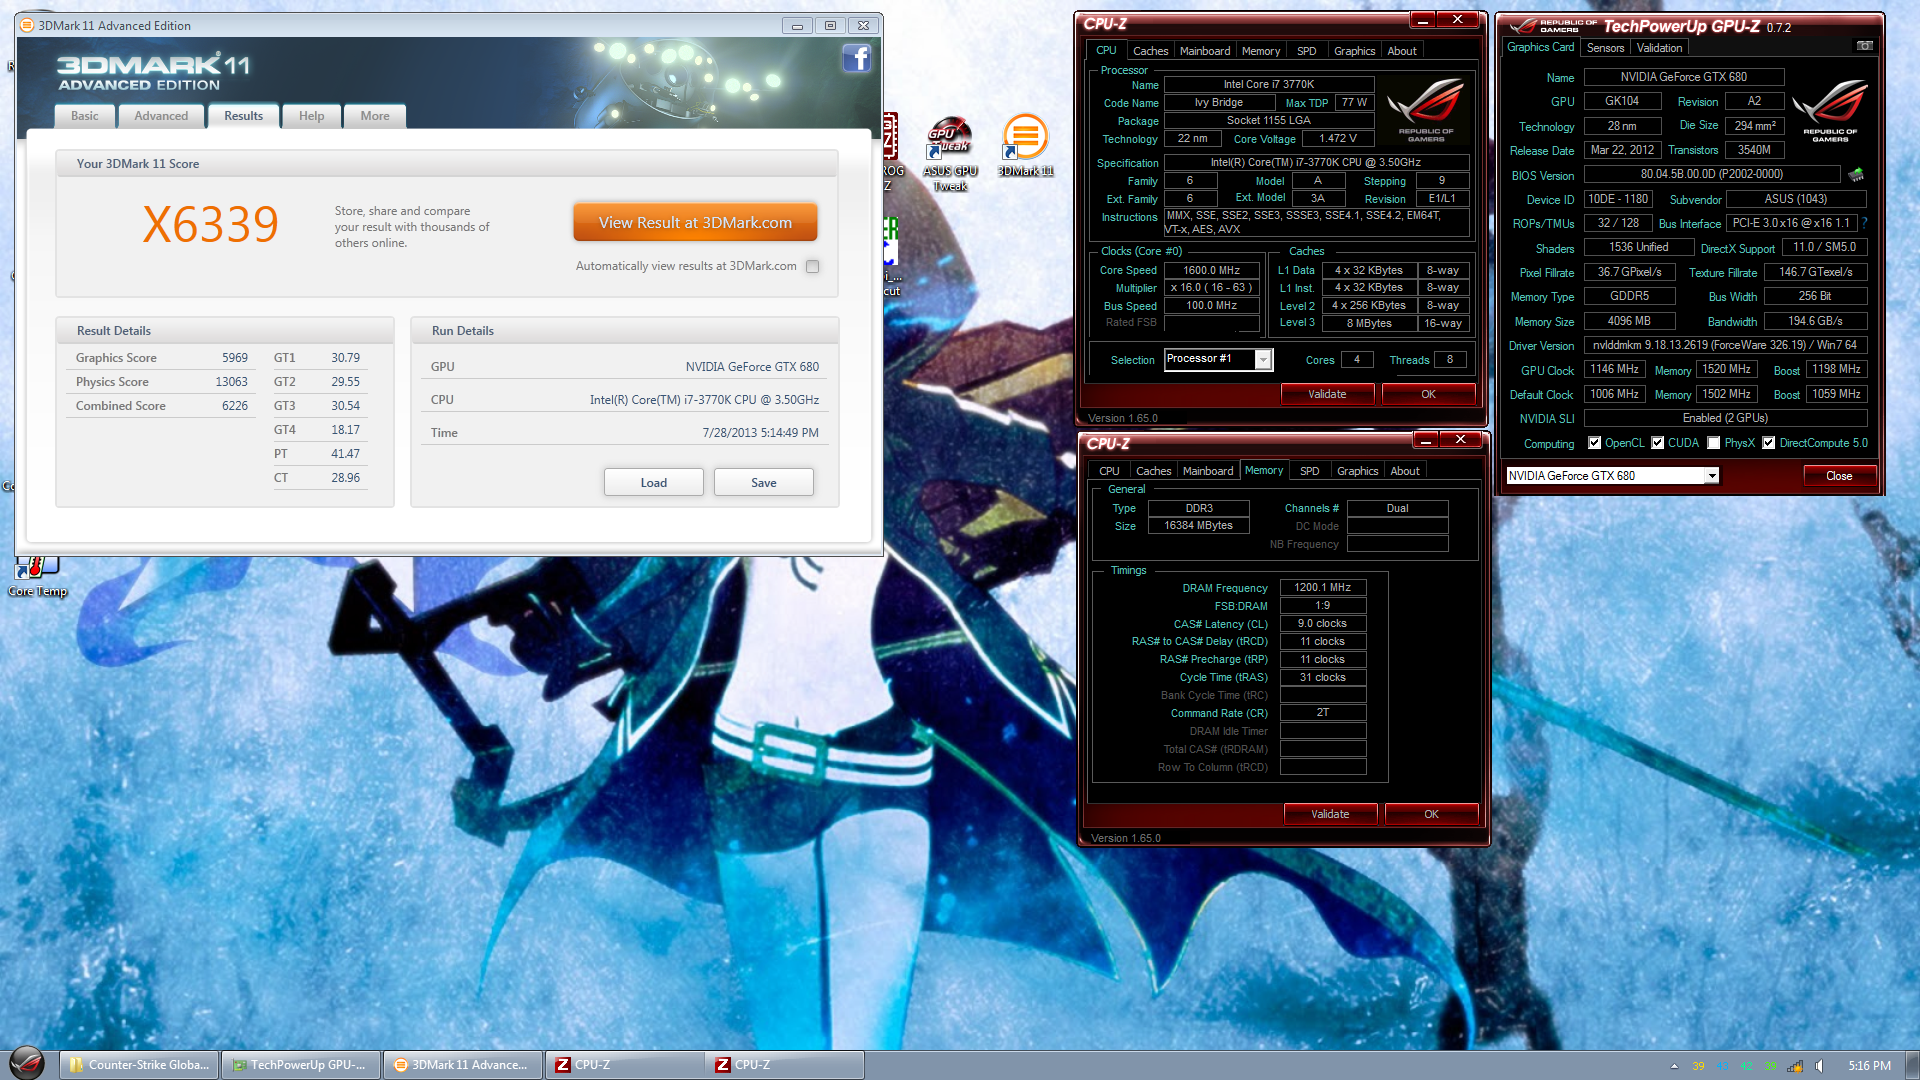Image resolution: width=1920 pixels, height=1080 pixels.
Task: Select the Results tab in 3DMark 11
Action: 244,116
